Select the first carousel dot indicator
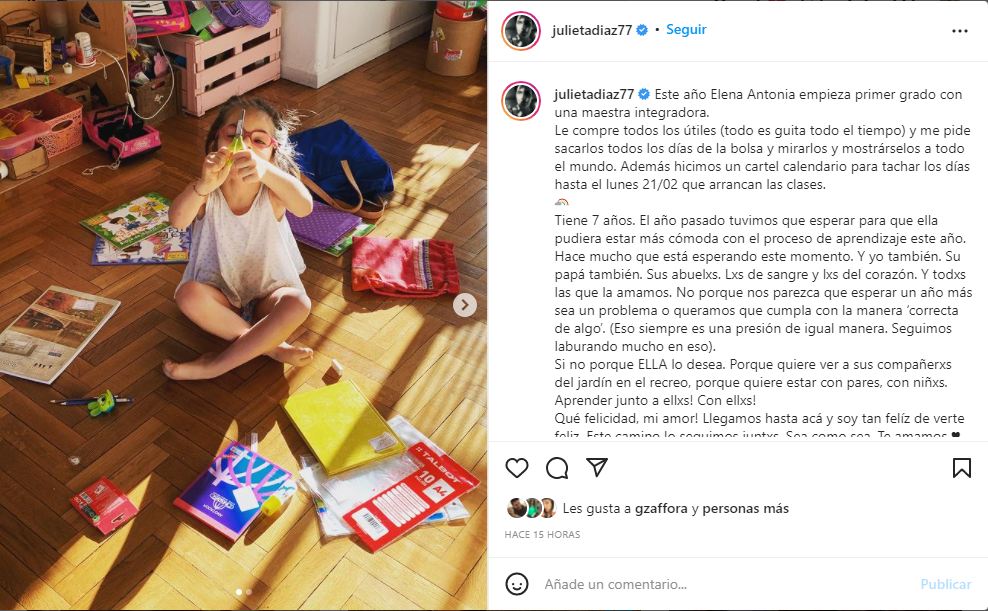988x611 pixels. click(239, 592)
